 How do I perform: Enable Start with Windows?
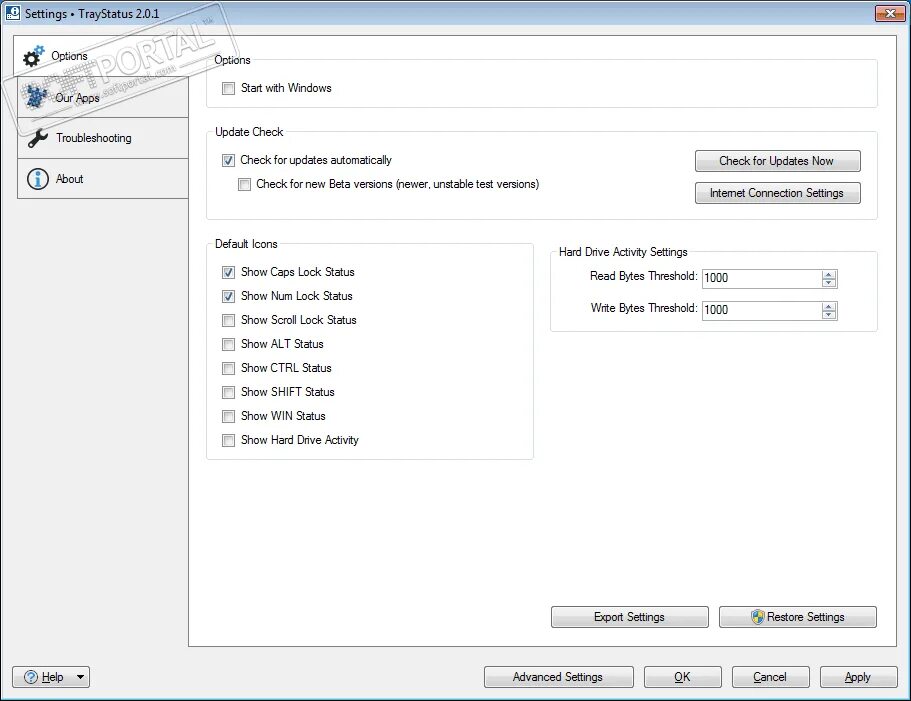click(228, 88)
